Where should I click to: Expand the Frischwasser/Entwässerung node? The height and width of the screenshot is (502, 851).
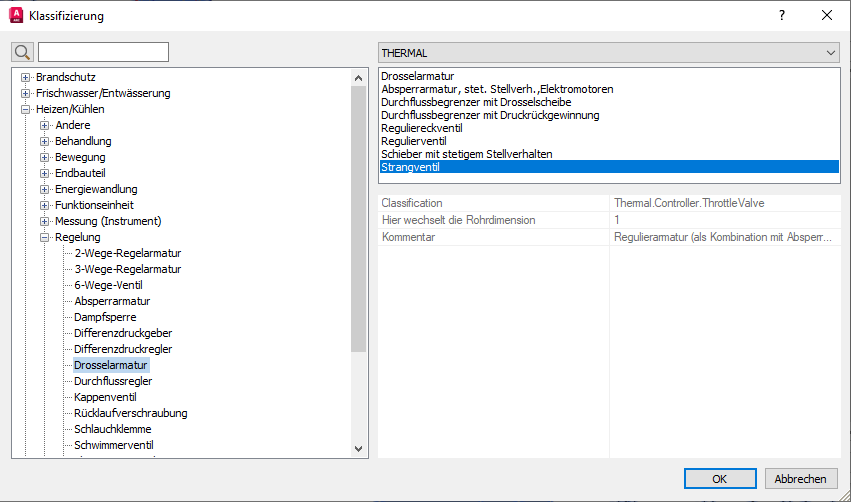pyautogui.click(x=26, y=93)
